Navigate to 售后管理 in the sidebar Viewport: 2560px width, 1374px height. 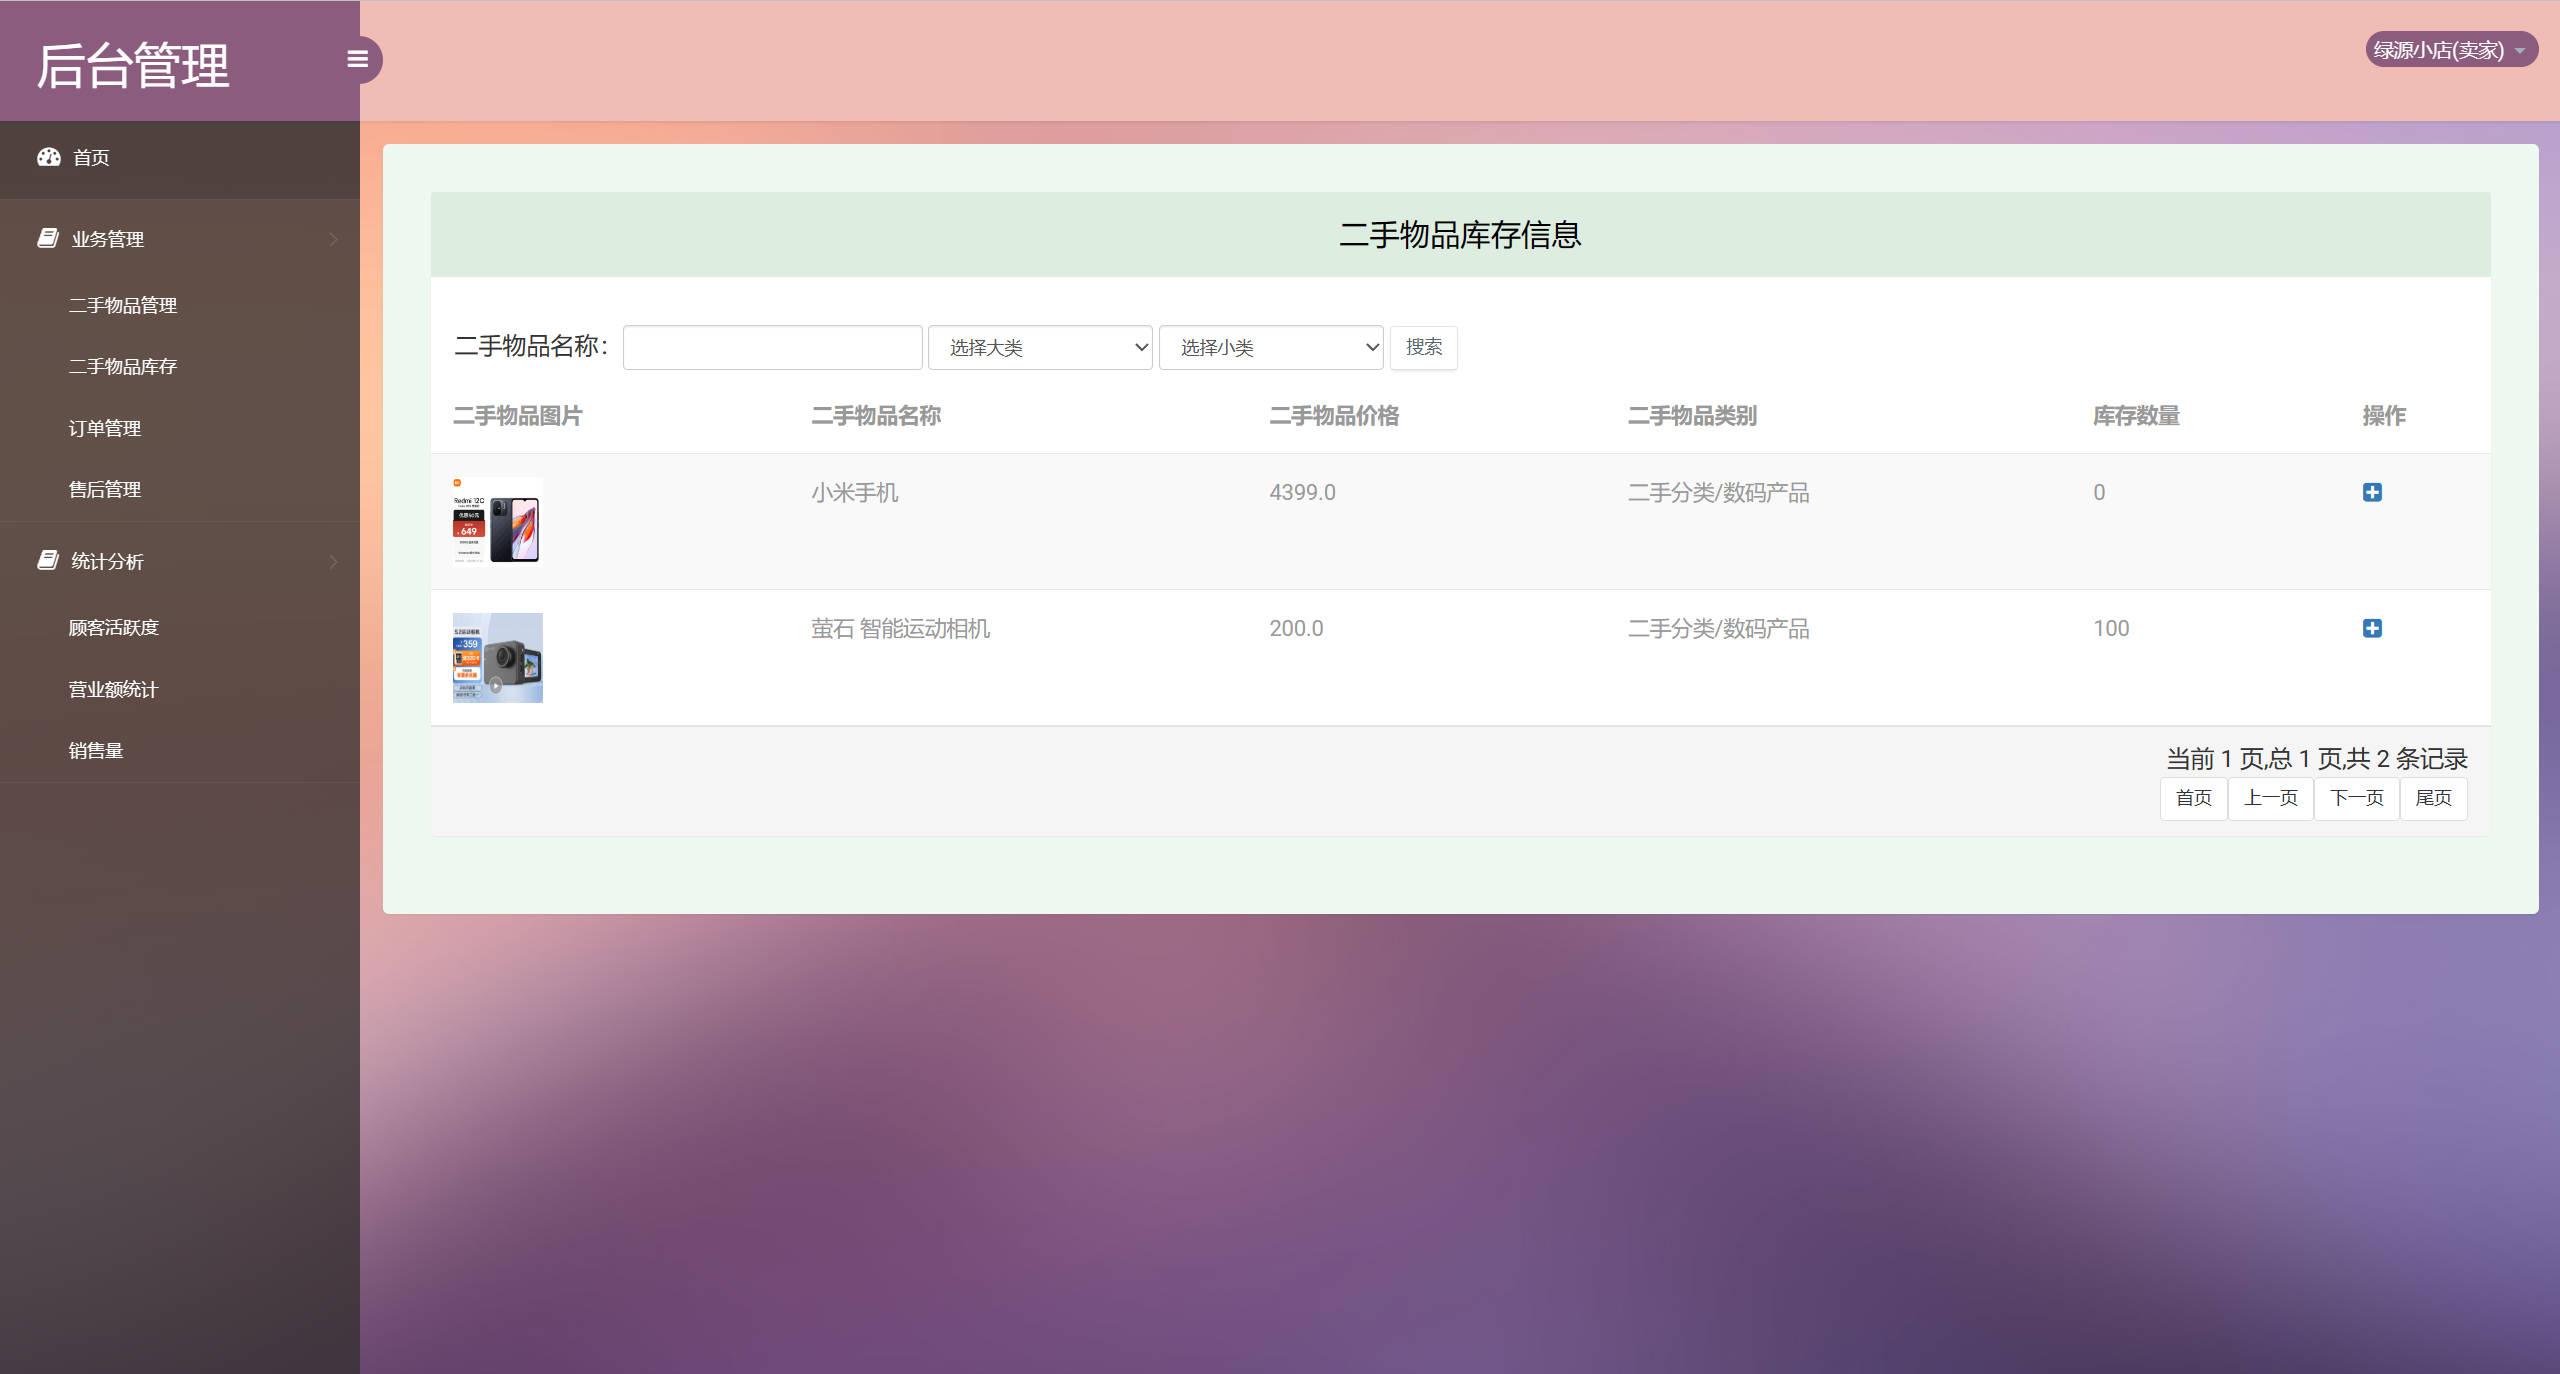click(104, 488)
